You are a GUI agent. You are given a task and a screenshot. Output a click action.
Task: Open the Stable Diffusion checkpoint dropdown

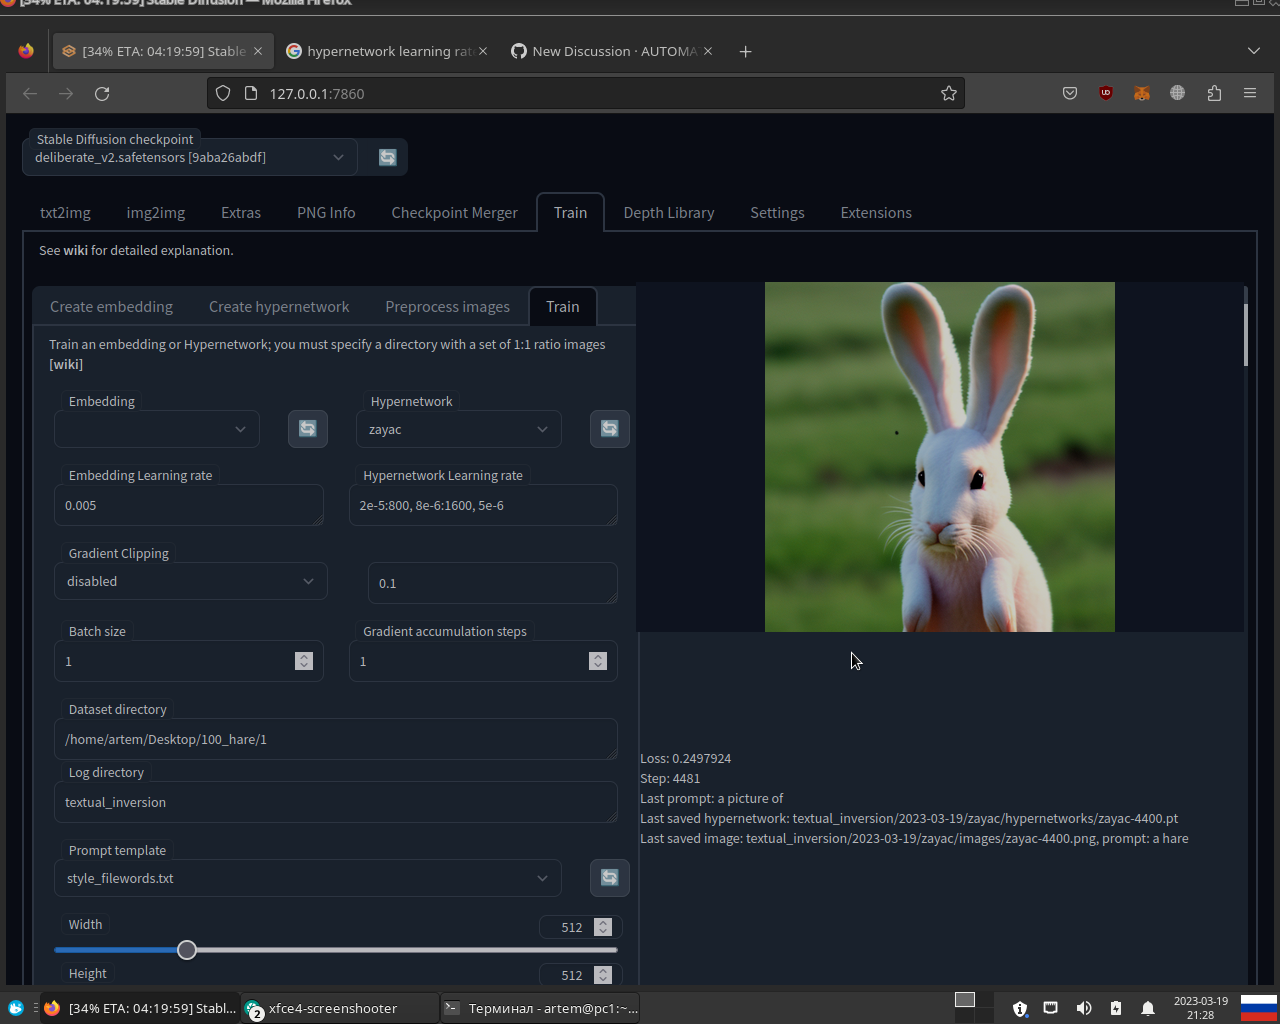(x=190, y=157)
